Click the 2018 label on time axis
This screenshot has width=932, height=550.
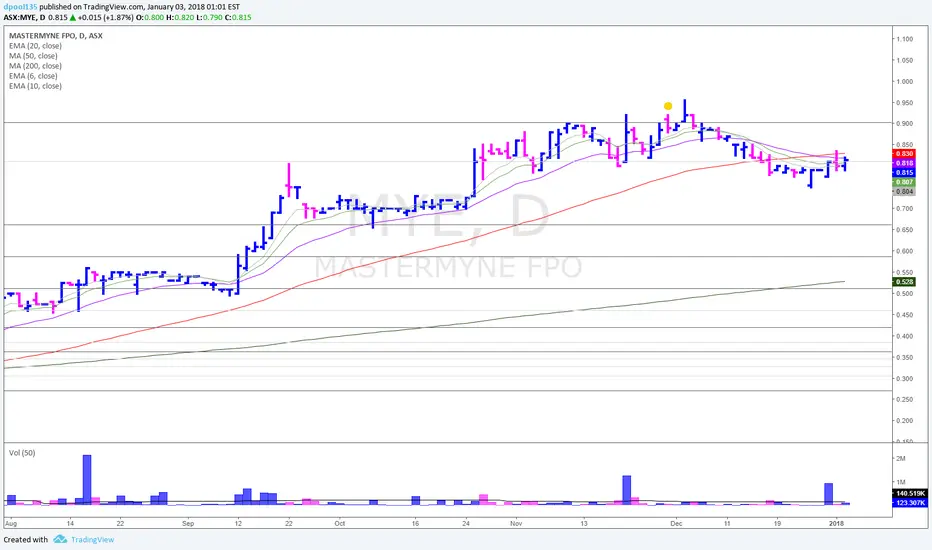point(836,524)
